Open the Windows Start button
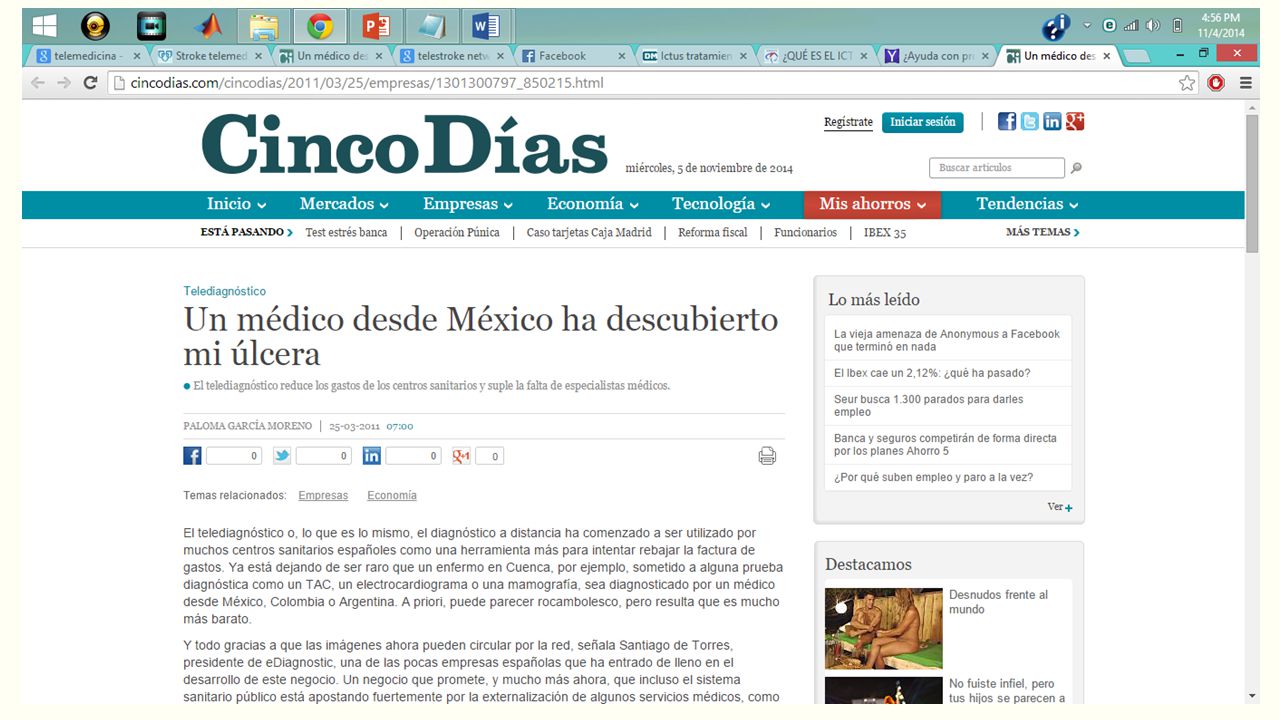The image size is (1280, 720). 44,26
